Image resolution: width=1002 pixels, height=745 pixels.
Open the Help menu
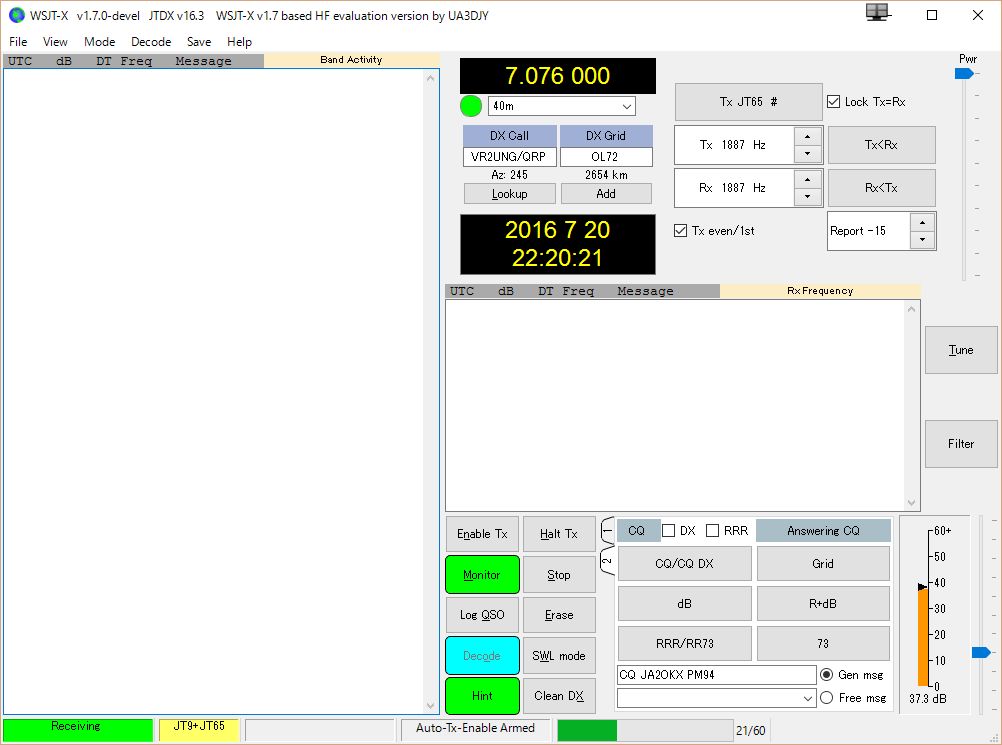(239, 42)
